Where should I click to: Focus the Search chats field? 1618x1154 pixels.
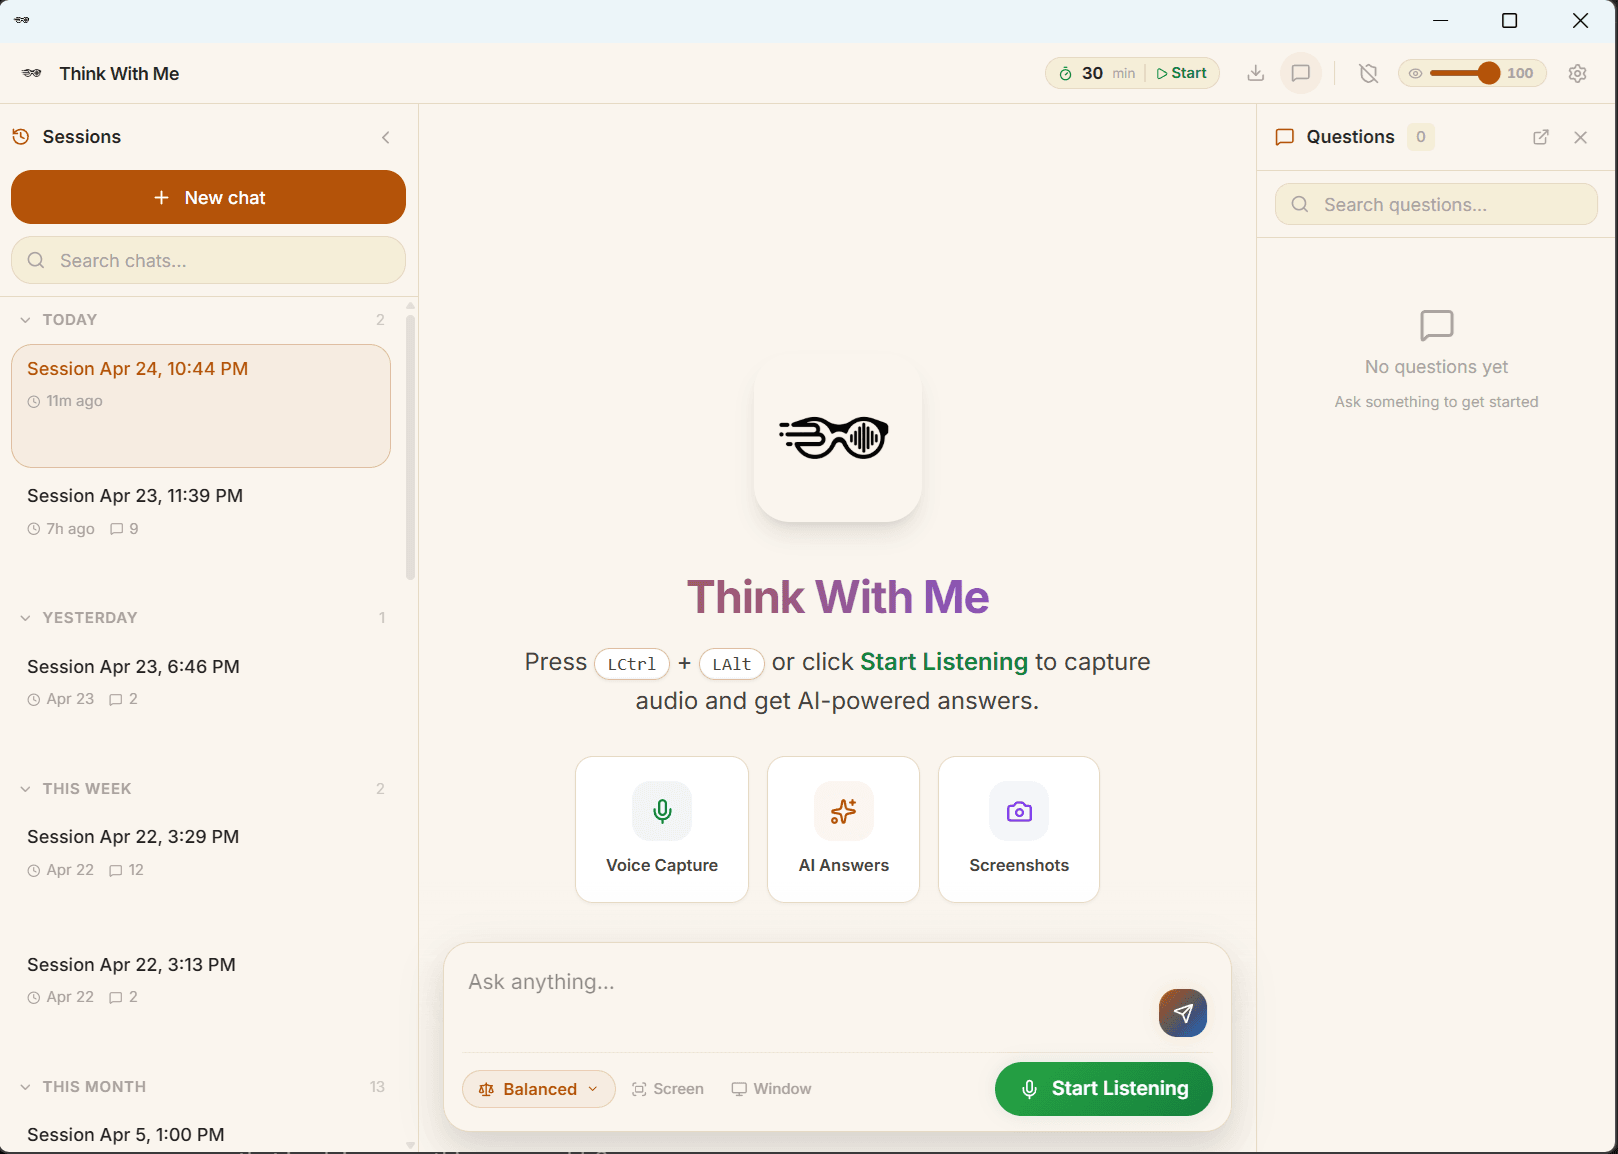pos(208,260)
